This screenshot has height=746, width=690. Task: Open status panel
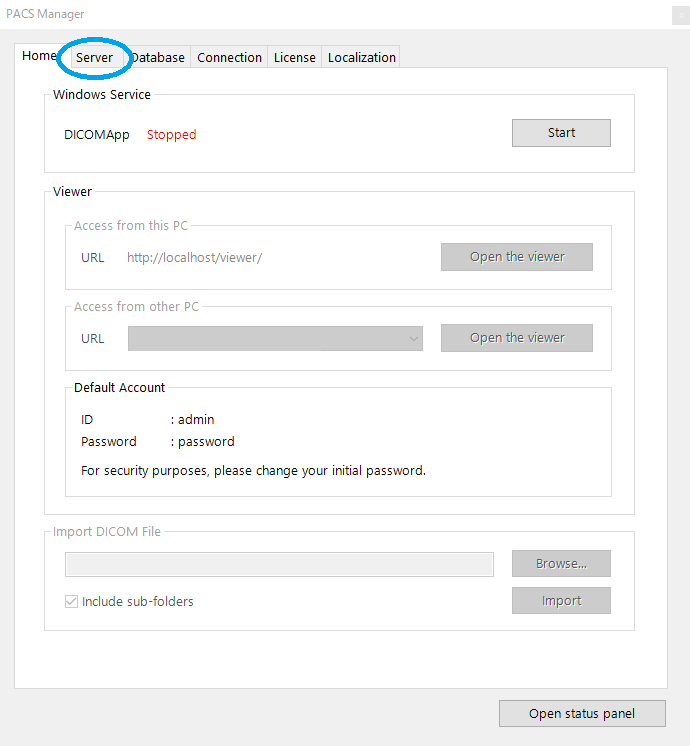(x=582, y=713)
